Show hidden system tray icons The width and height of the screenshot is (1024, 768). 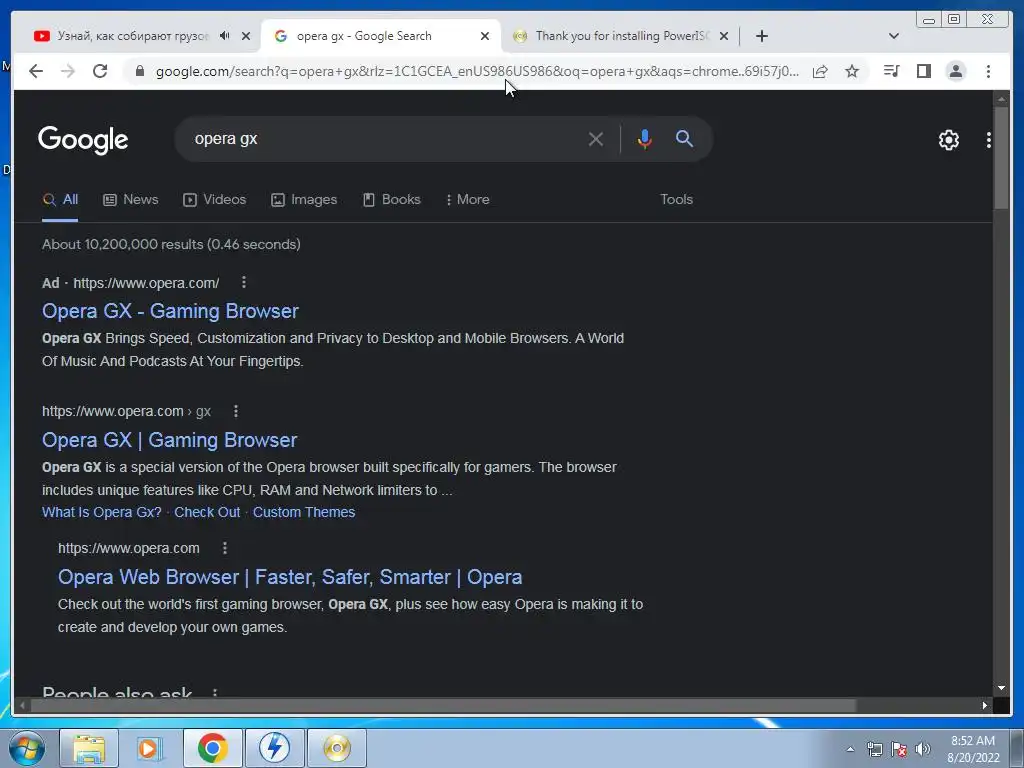(x=850, y=749)
